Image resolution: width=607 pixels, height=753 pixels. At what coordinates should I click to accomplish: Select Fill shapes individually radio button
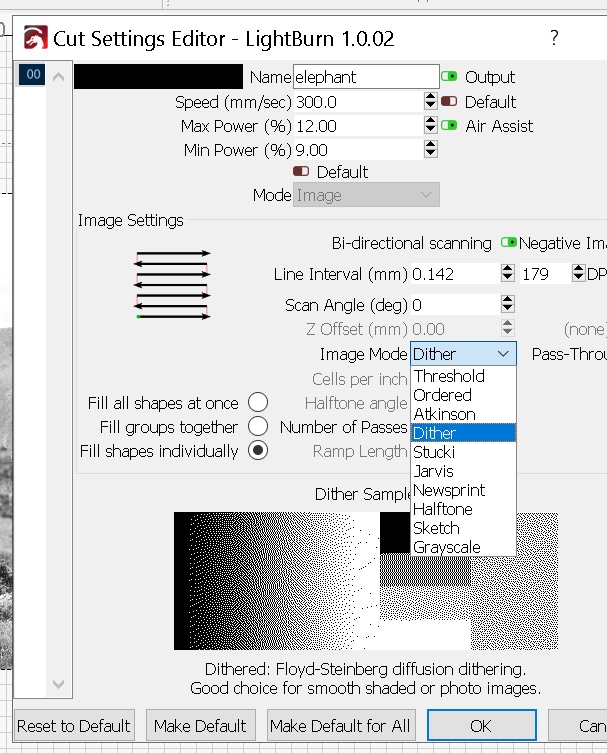click(x=258, y=450)
